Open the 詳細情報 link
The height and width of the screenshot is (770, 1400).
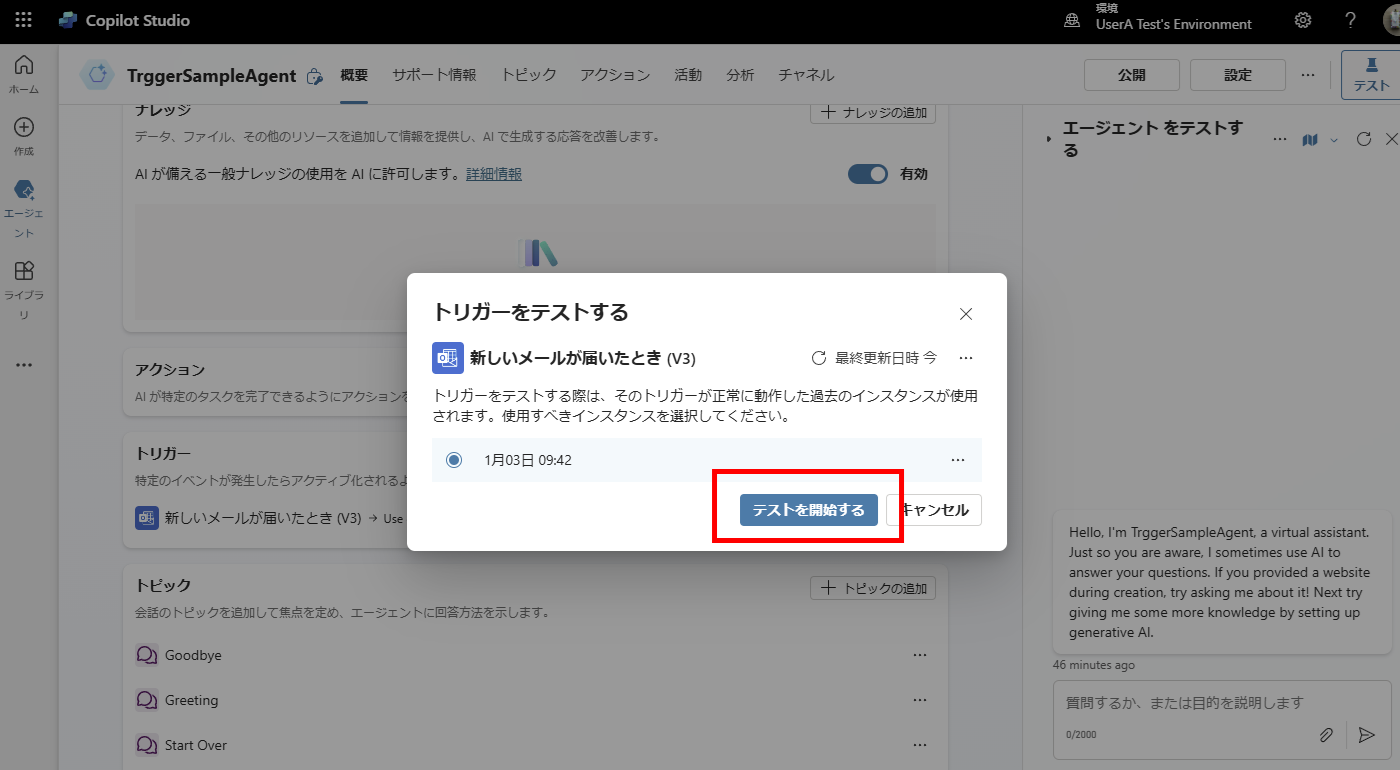(x=493, y=173)
